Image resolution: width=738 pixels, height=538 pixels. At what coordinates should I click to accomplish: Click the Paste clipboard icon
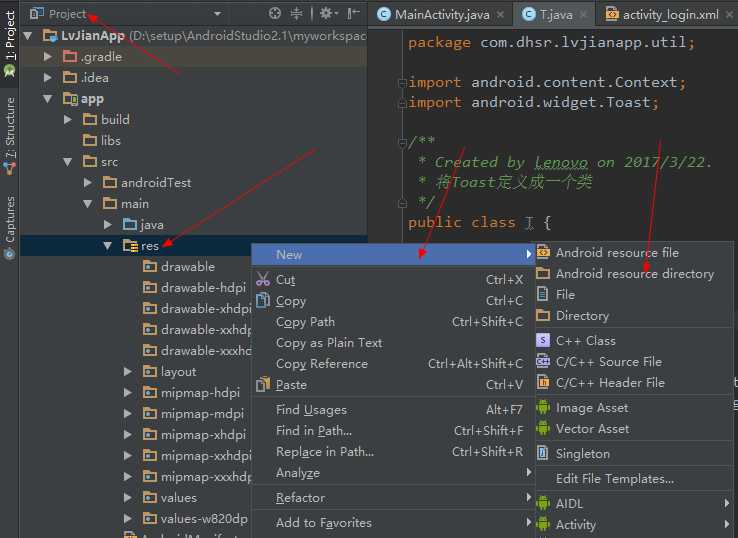coord(263,384)
